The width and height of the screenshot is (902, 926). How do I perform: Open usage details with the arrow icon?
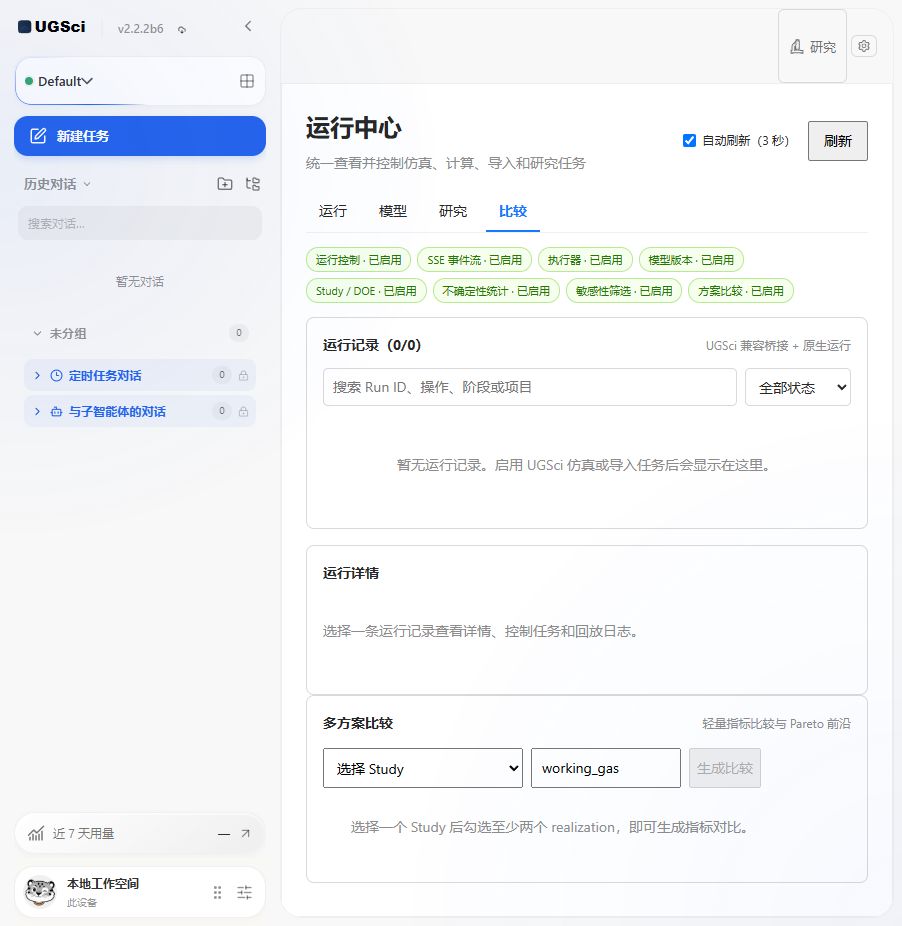coord(246,833)
